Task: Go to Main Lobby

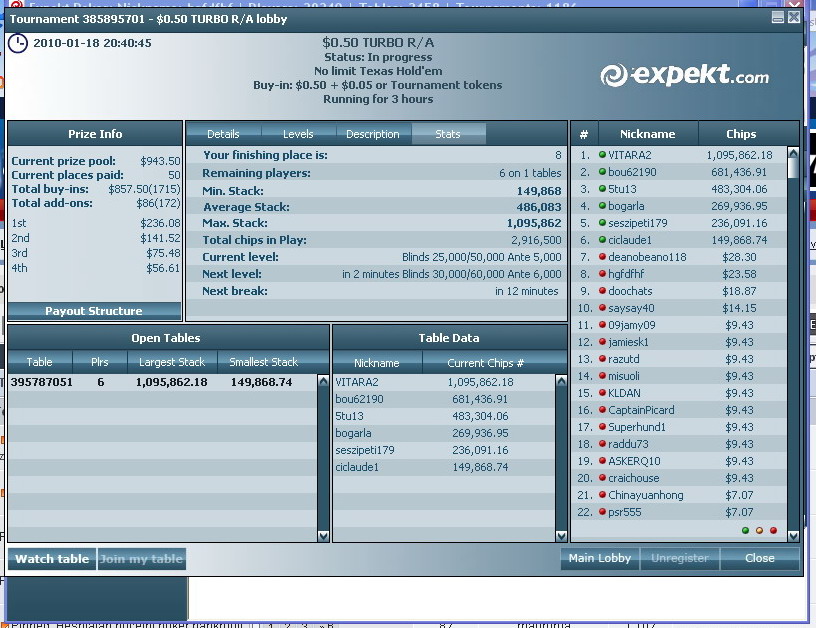Action: (x=600, y=559)
